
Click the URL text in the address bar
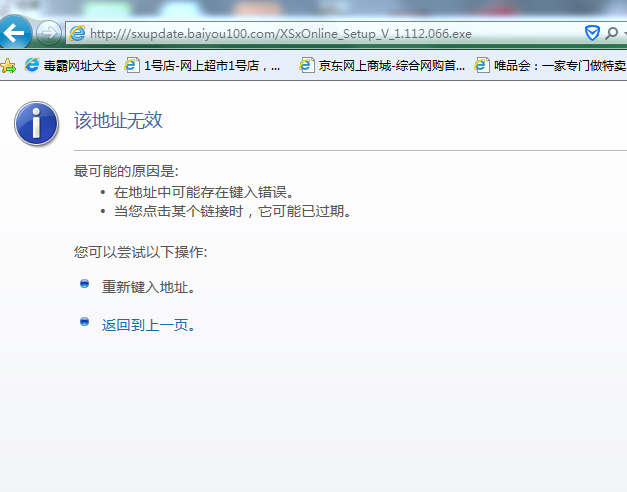coord(280,33)
